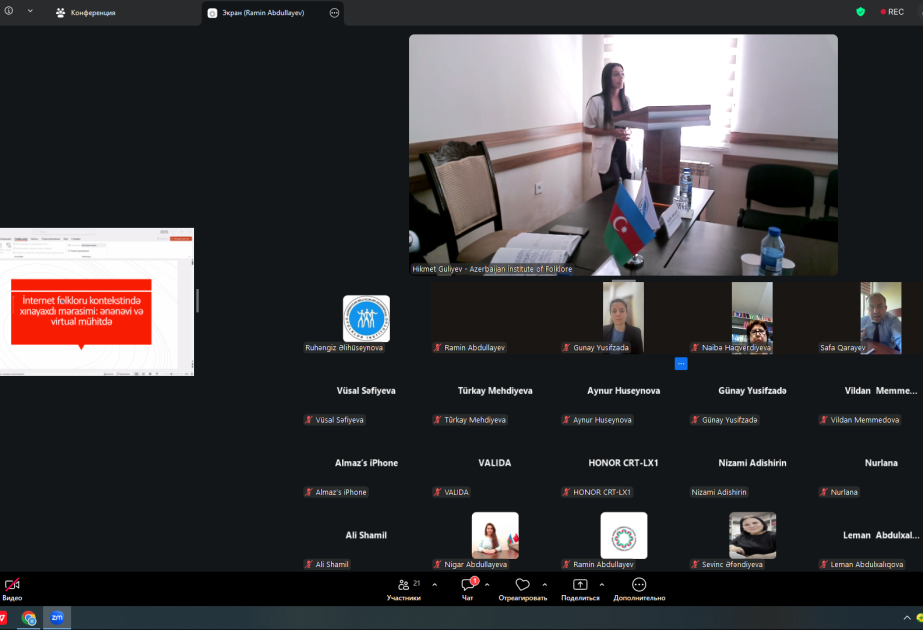Expand the top-left dropdown chevron
Image resolution: width=923 pixels, height=630 pixels.
[30, 11]
